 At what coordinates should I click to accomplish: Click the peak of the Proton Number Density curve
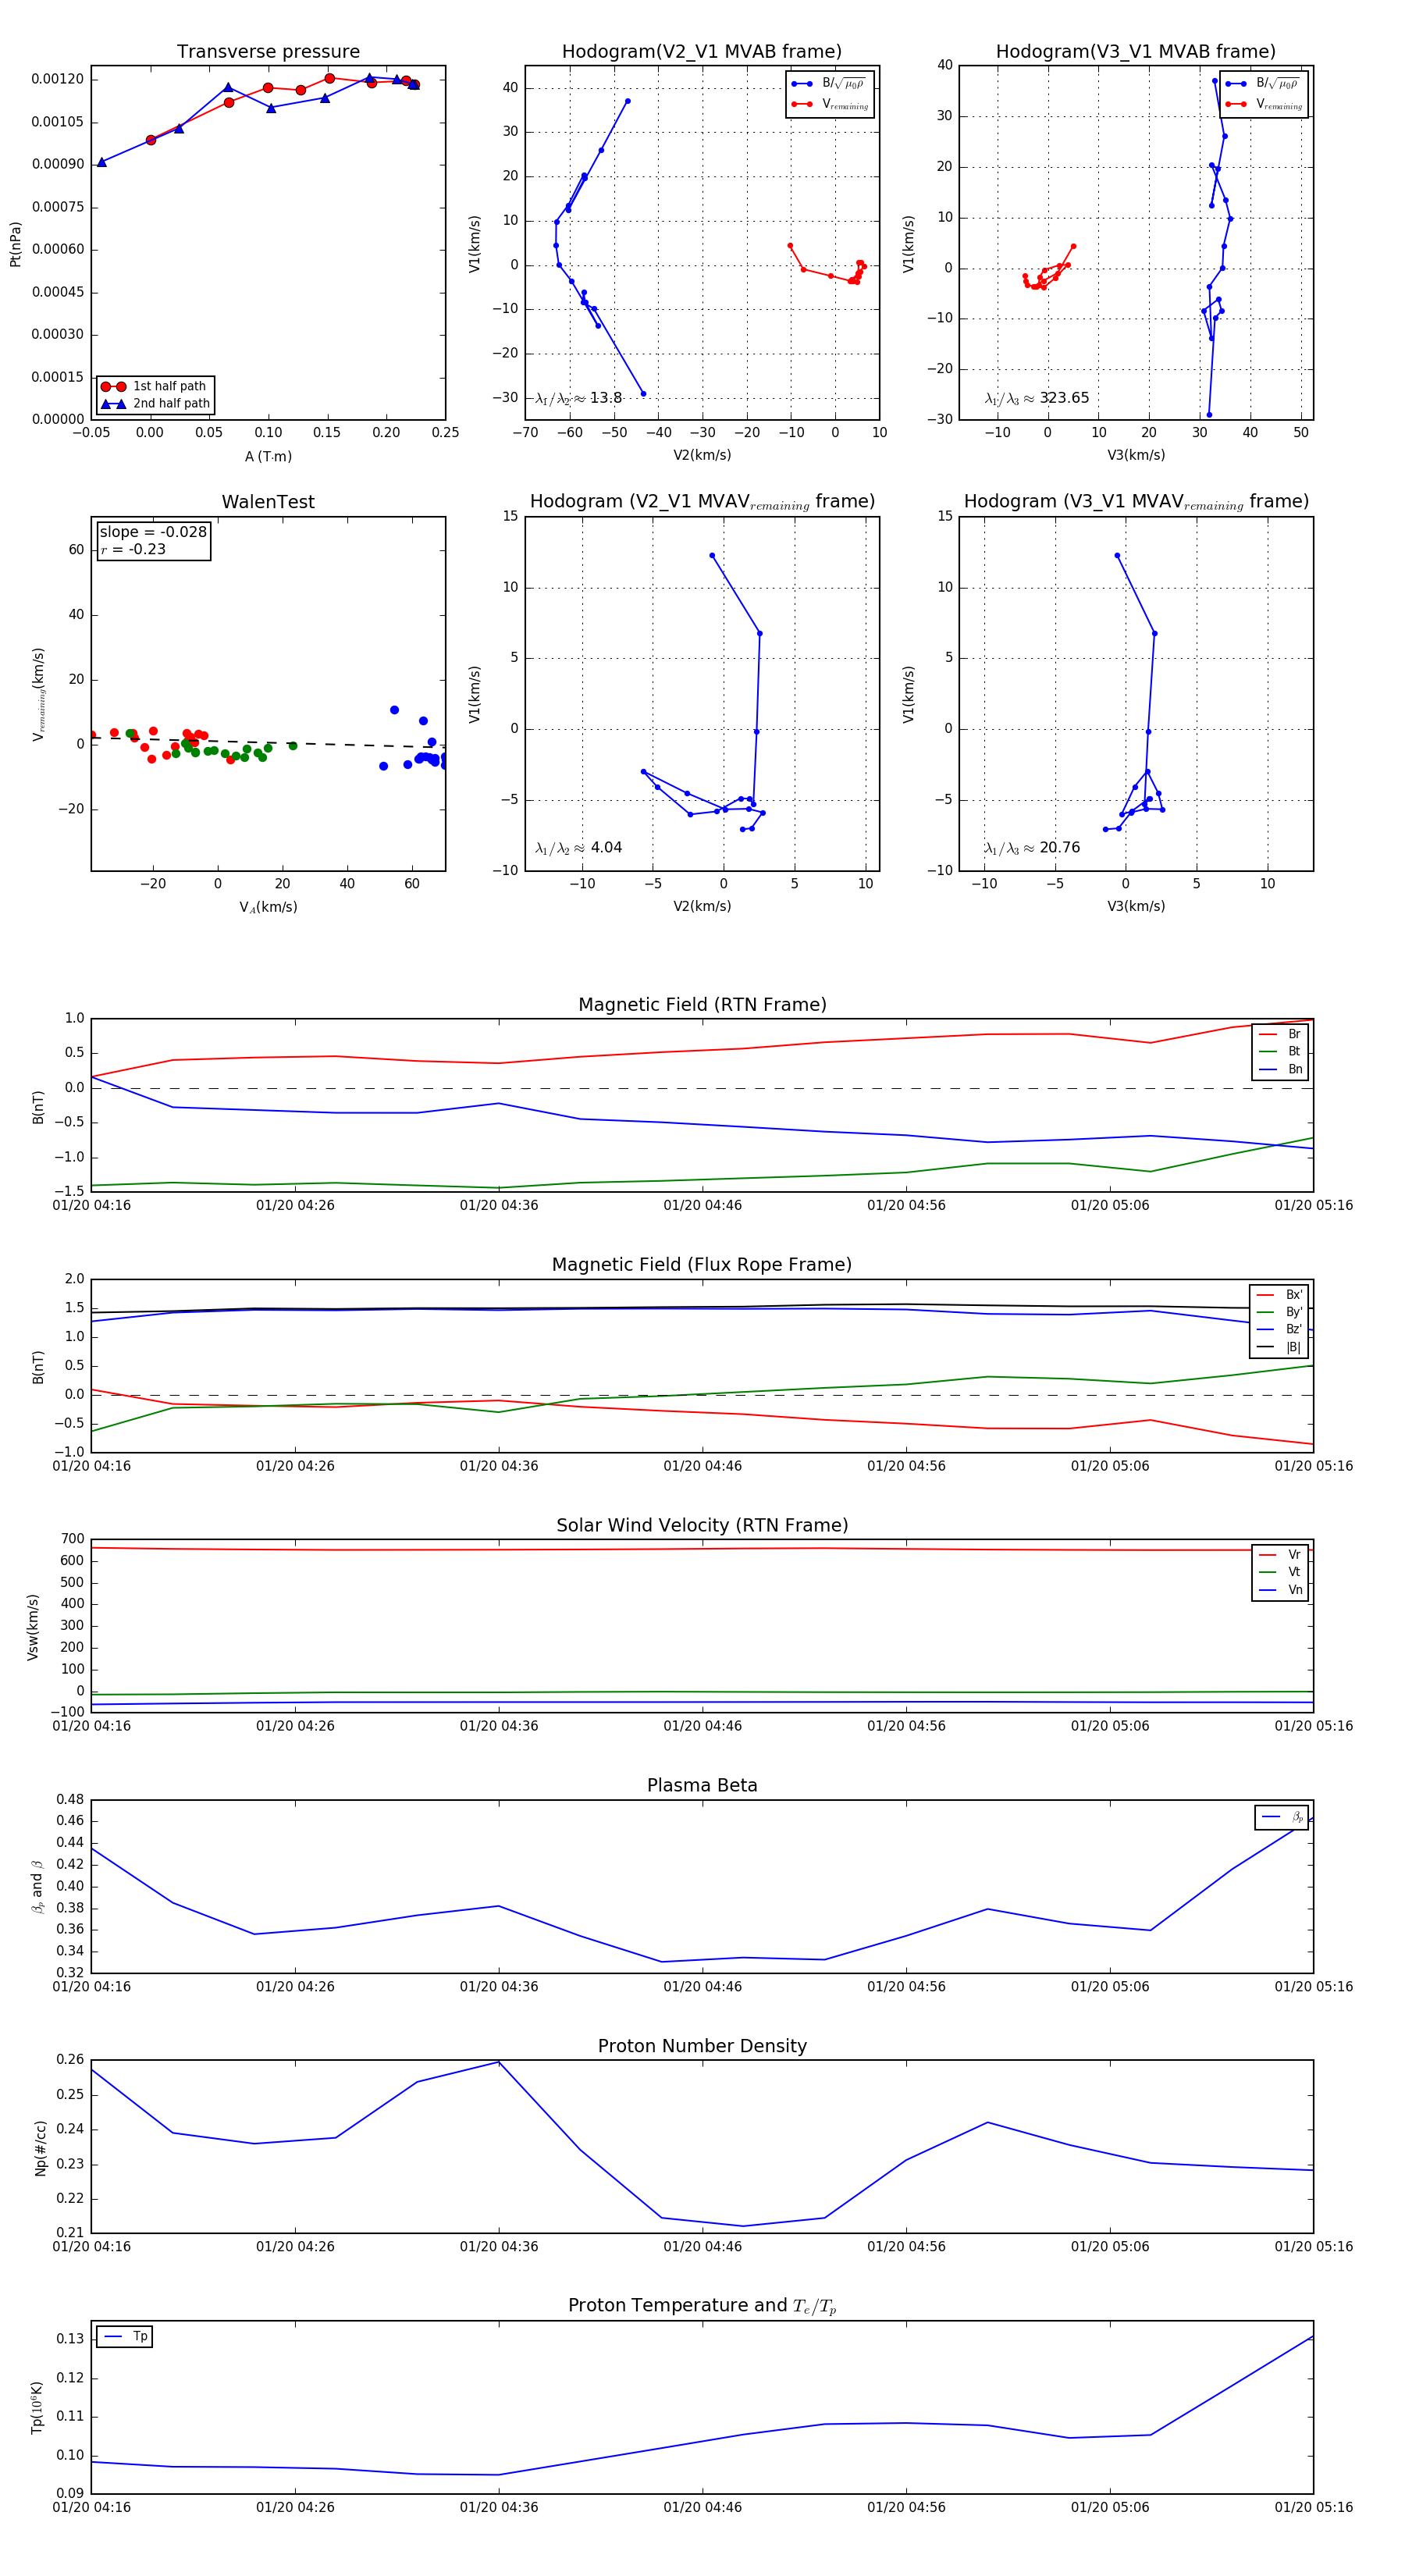pos(498,2062)
